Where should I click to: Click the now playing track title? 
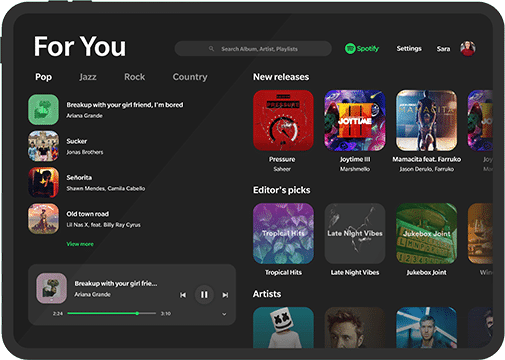click(x=116, y=284)
